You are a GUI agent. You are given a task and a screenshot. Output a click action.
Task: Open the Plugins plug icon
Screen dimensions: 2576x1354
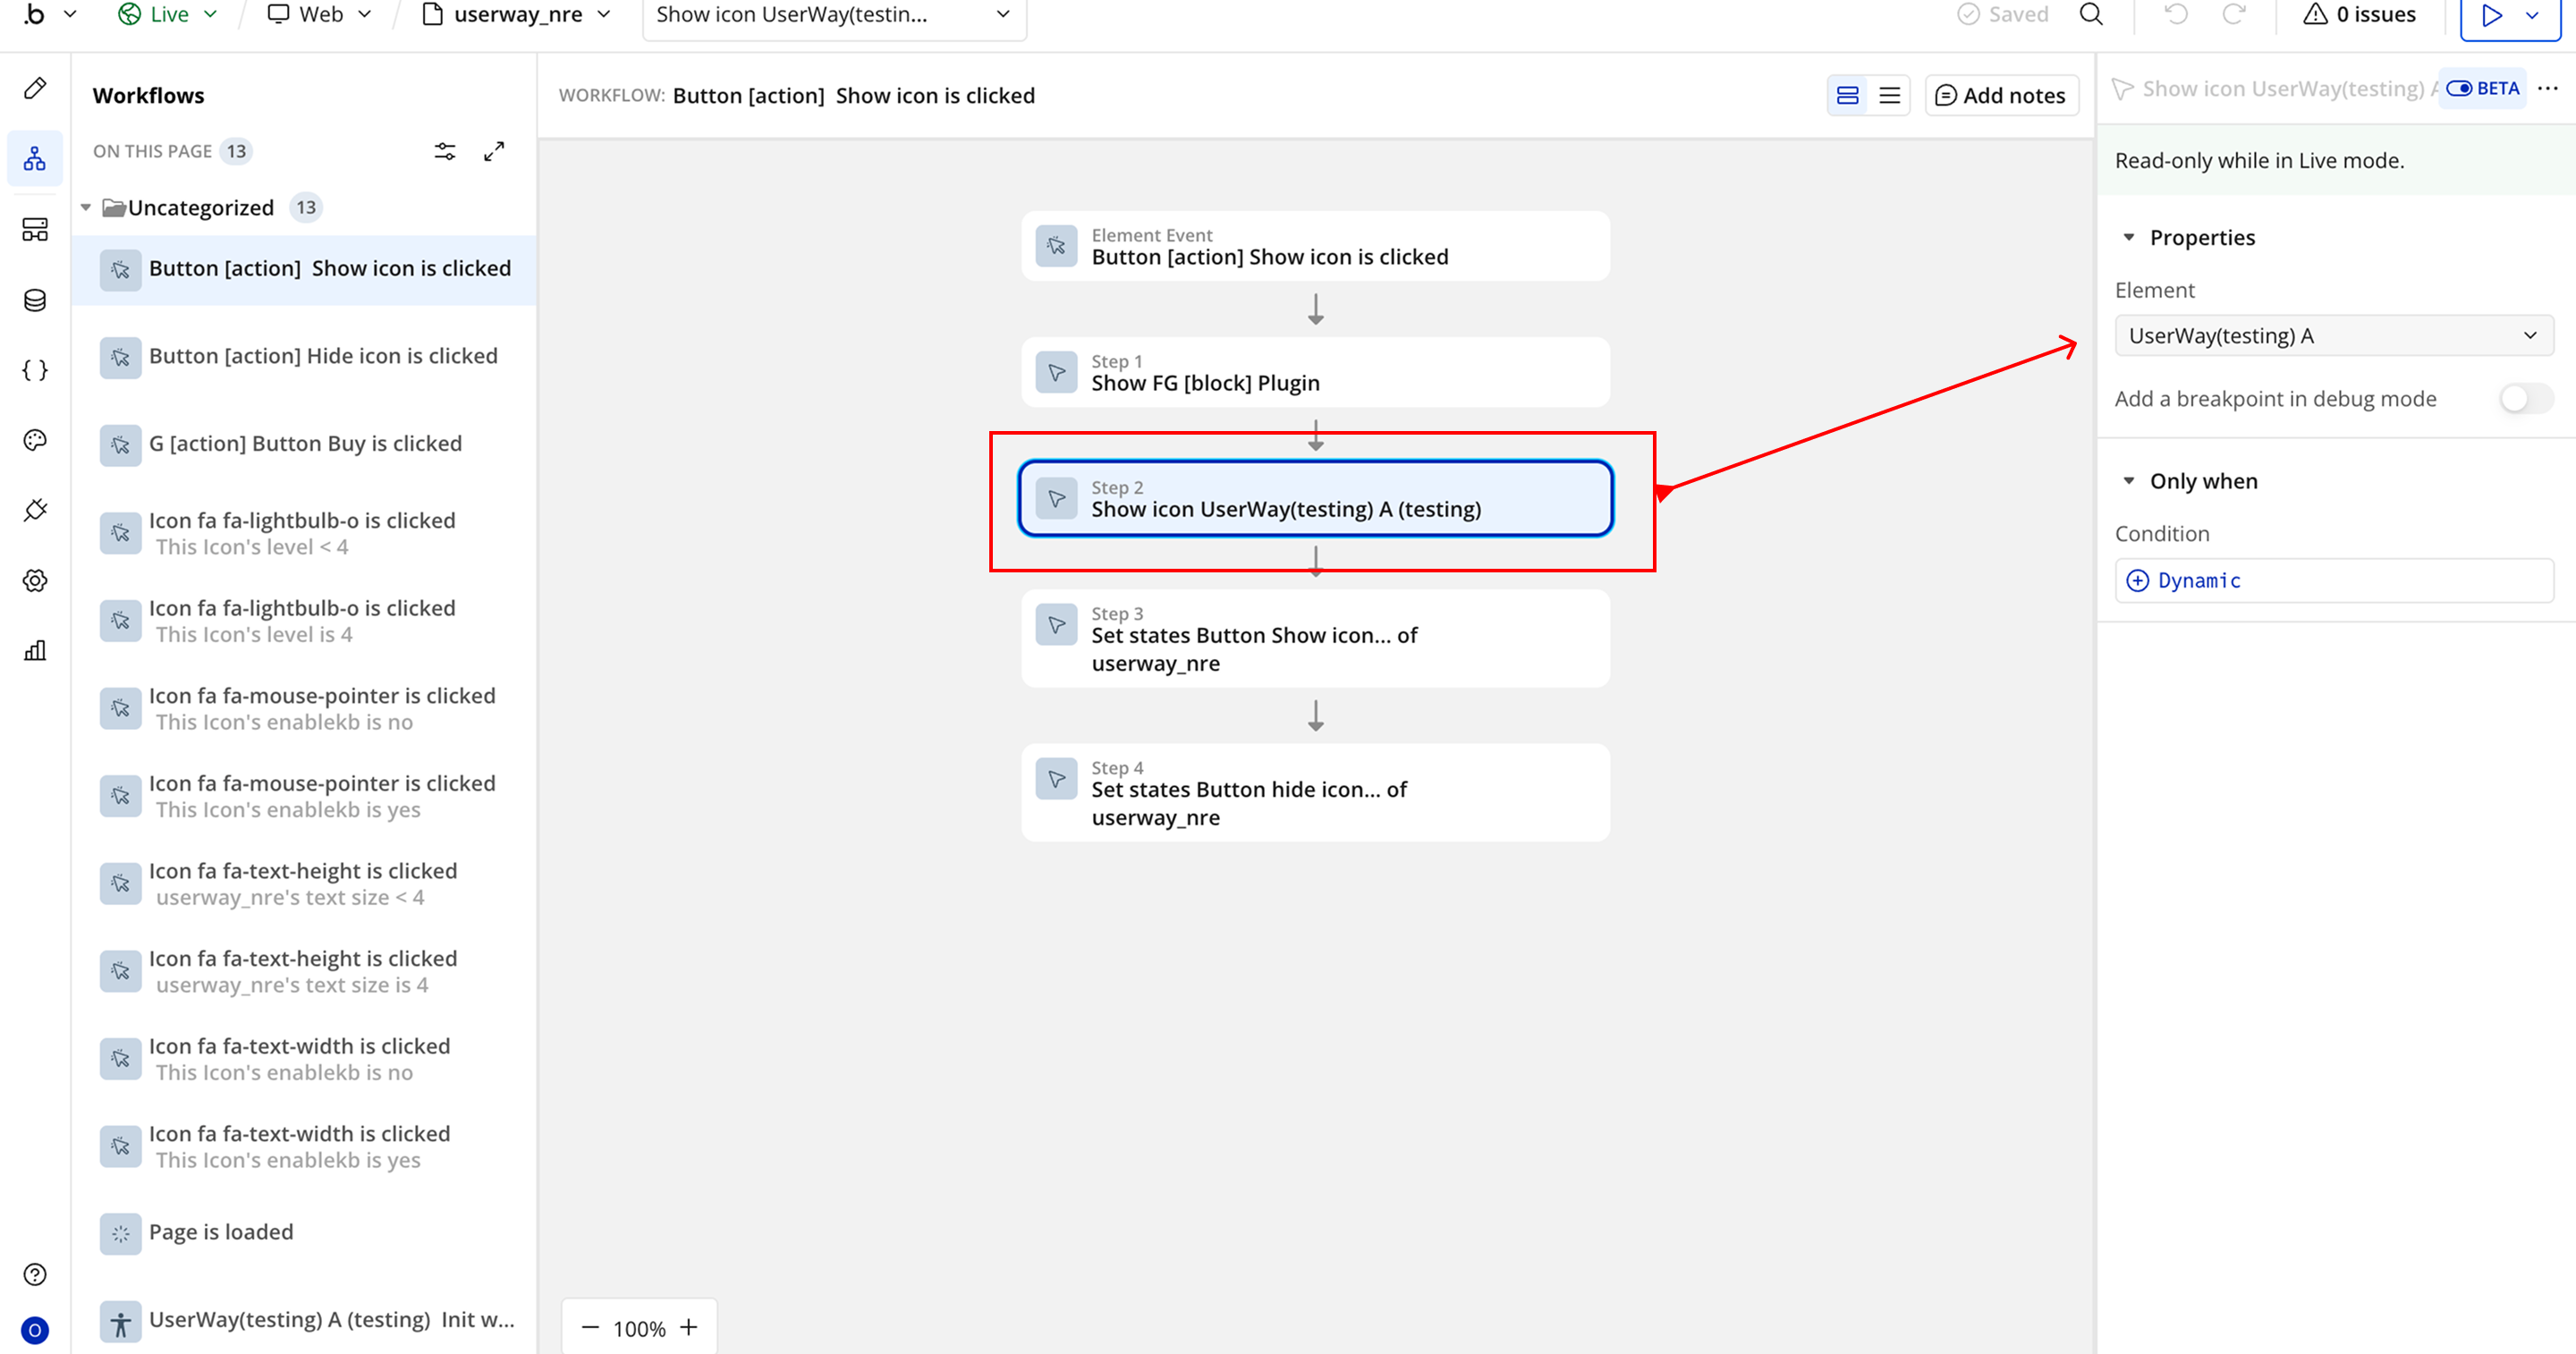pyautogui.click(x=35, y=510)
